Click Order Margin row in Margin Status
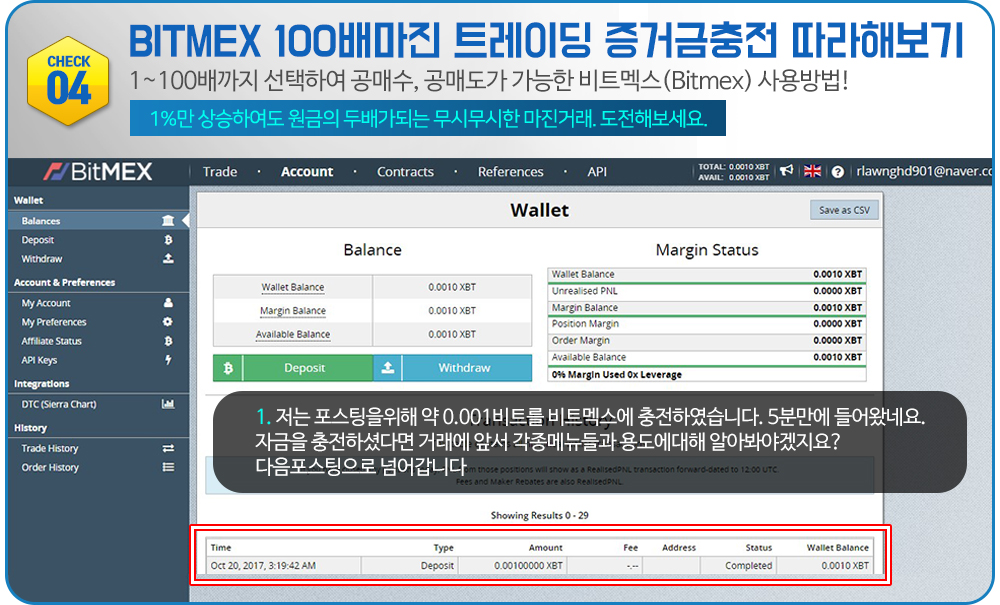Image resolution: width=1000 pixels, height=605 pixels. click(x=707, y=340)
